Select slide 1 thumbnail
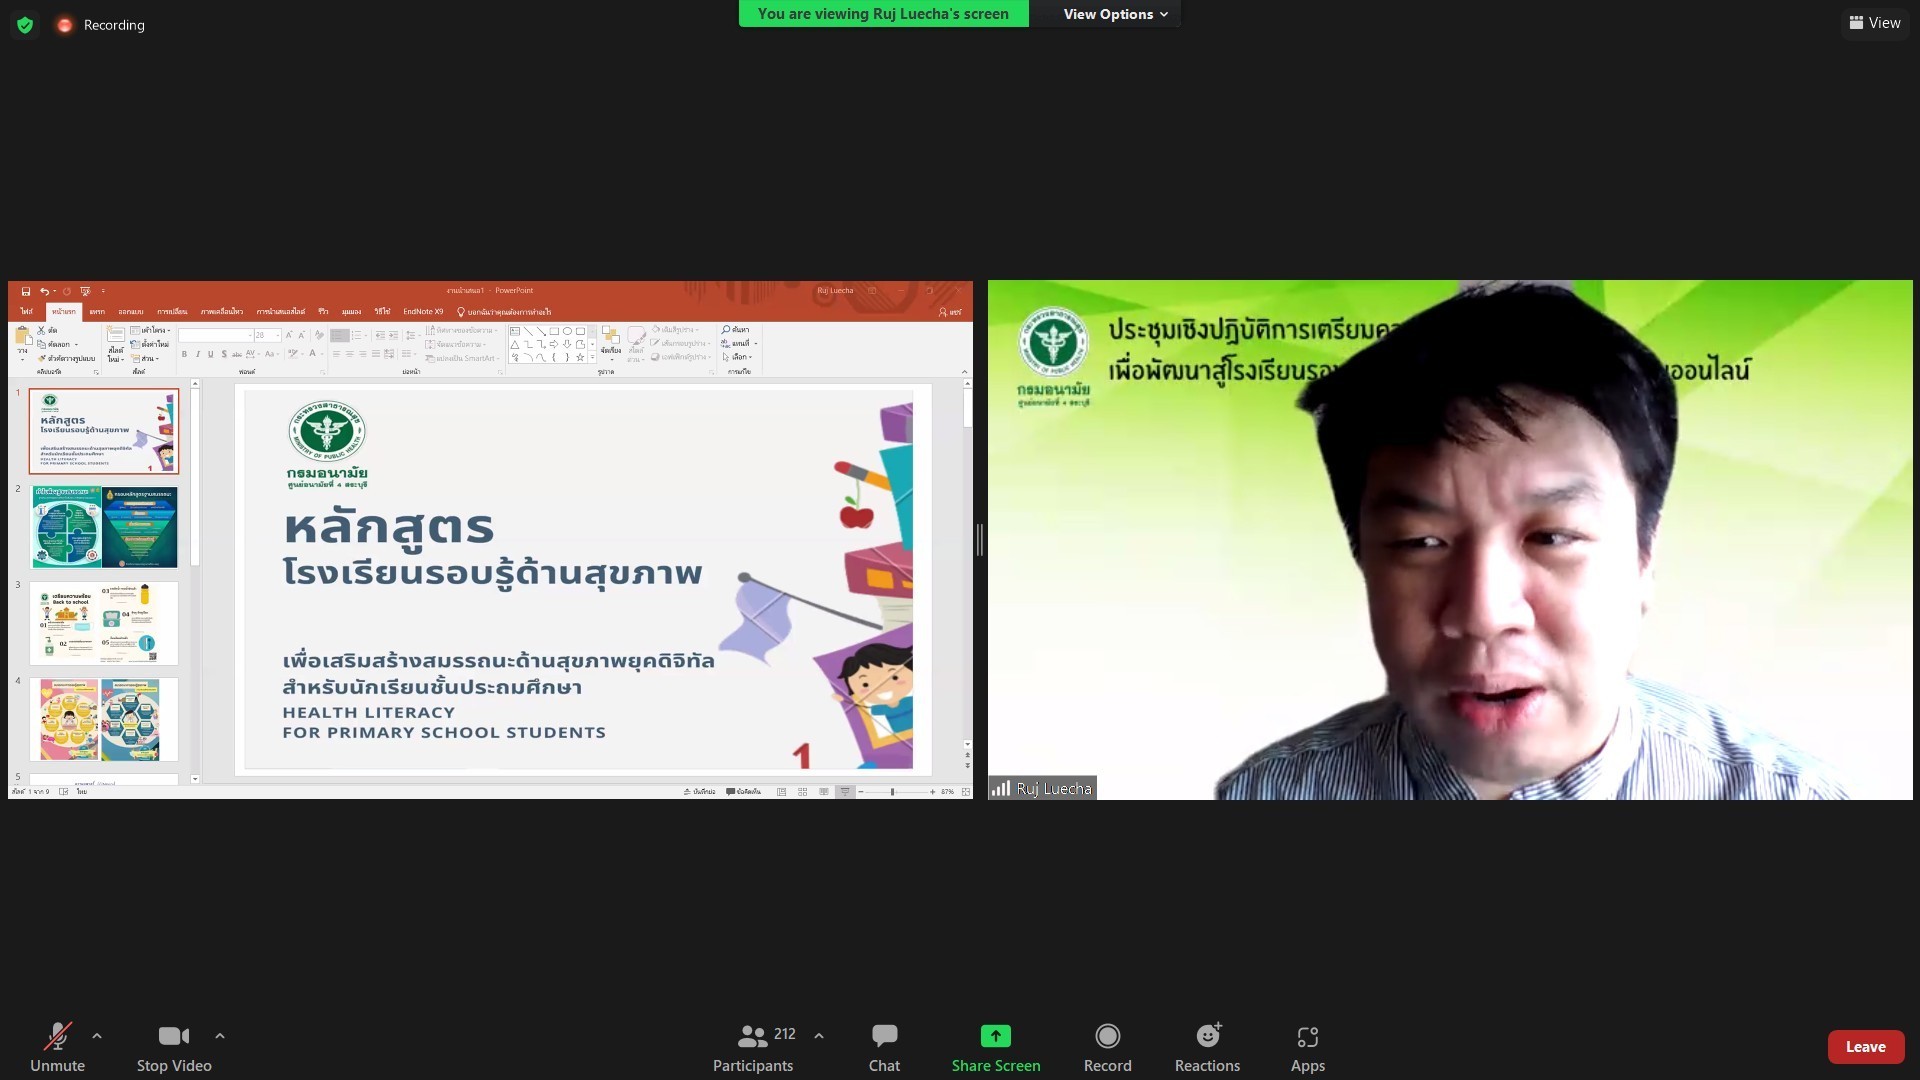Image resolution: width=1920 pixels, height=1080 pixels. pos(104,431)
